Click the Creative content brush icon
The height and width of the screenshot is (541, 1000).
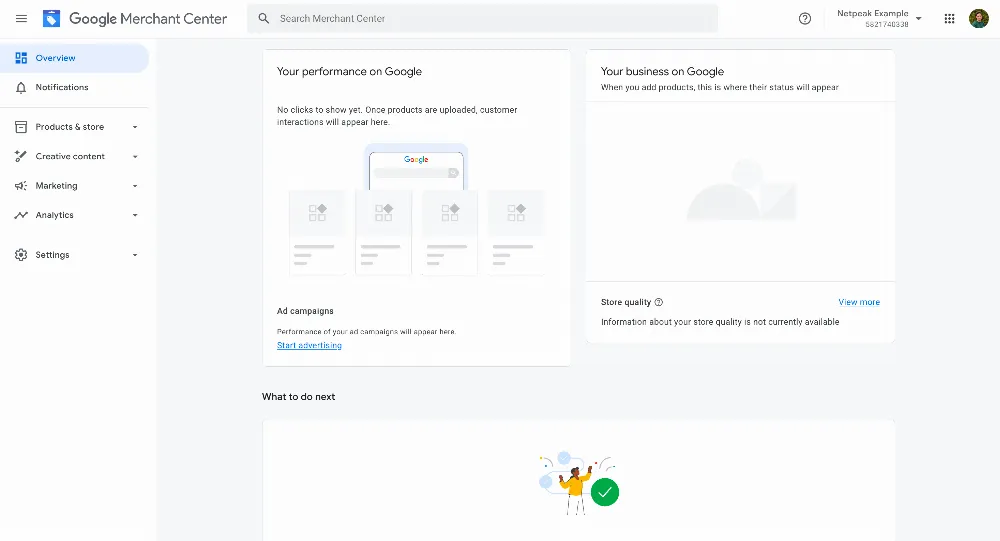coord(21,156)
